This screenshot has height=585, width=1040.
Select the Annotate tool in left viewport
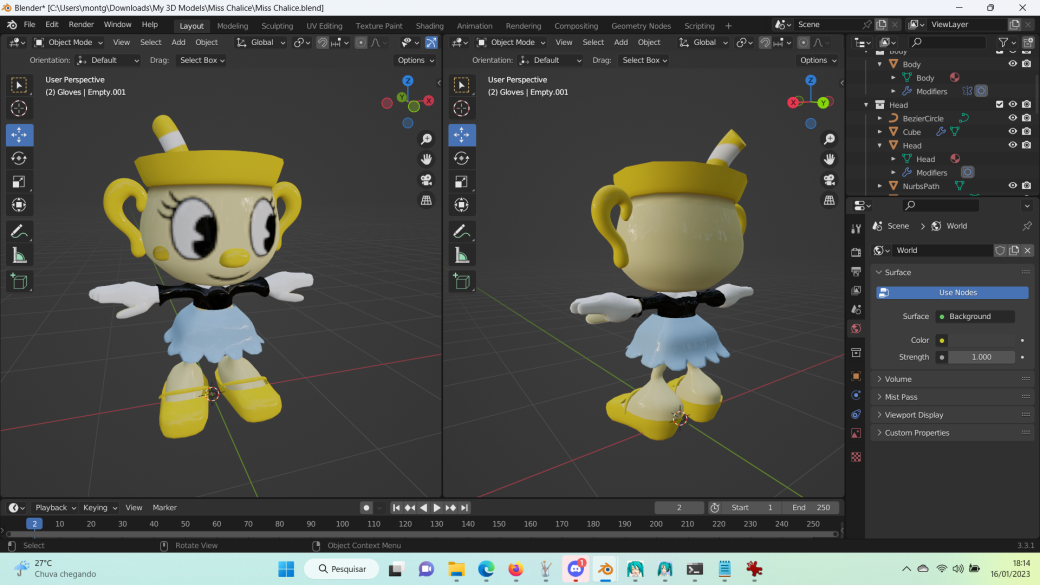(x=19, y=232)
